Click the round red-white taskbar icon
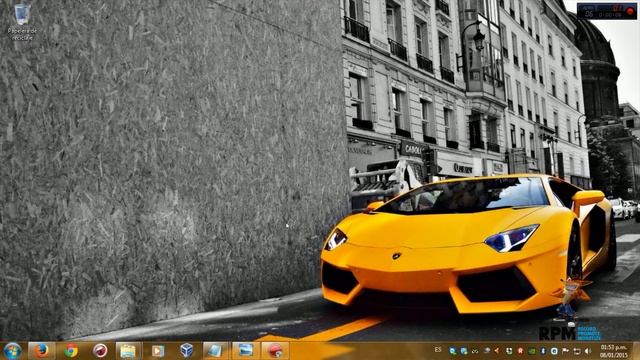The image size is (640, 360). point(100,351)
